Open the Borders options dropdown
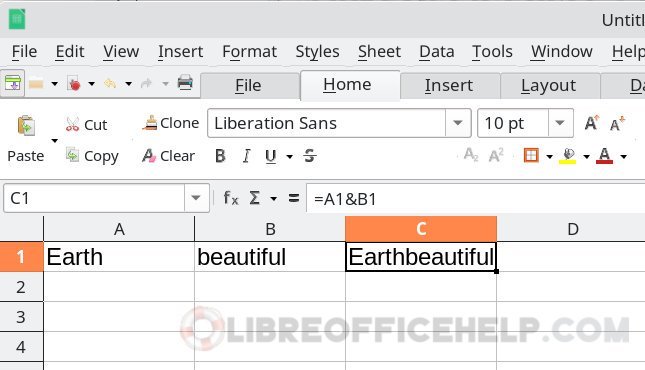 pyautogui.click(x=549, y=156)
